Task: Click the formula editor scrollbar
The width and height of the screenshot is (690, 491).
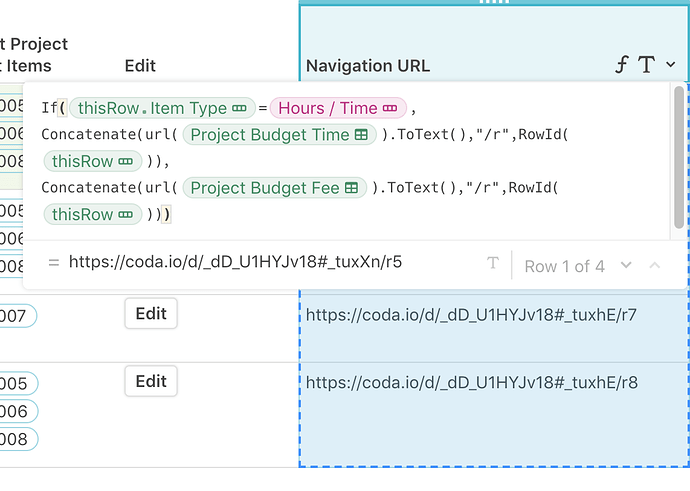Action: tap(681, 160)
